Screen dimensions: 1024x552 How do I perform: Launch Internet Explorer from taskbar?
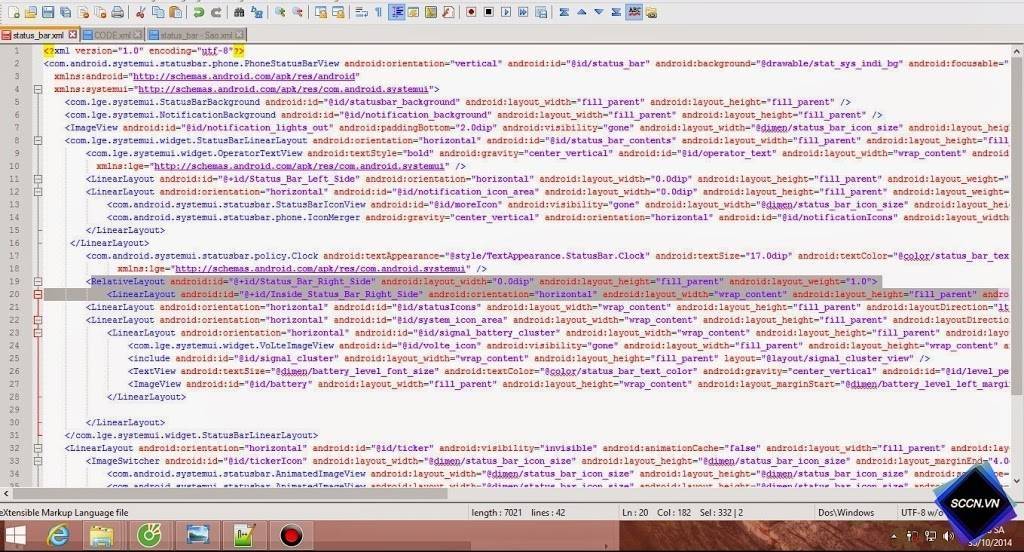[x=58, y=536]
